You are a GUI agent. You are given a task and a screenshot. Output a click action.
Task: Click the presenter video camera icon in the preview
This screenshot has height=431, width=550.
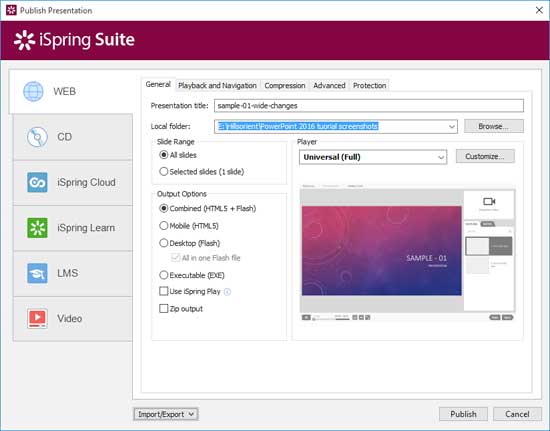(x=489, y=201)
